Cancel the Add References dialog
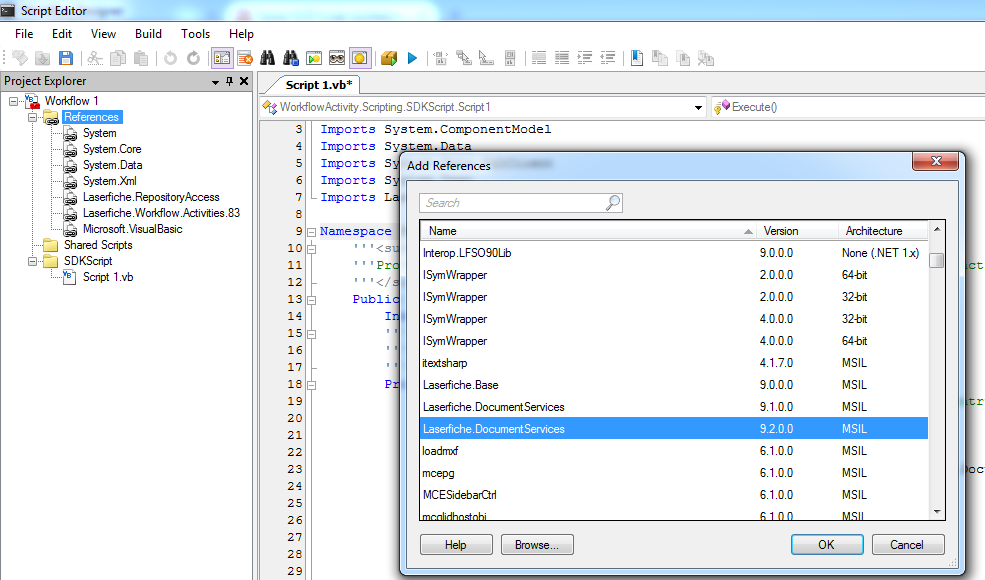985x580 pixels. pyautogui.click(x=908, y=545)
